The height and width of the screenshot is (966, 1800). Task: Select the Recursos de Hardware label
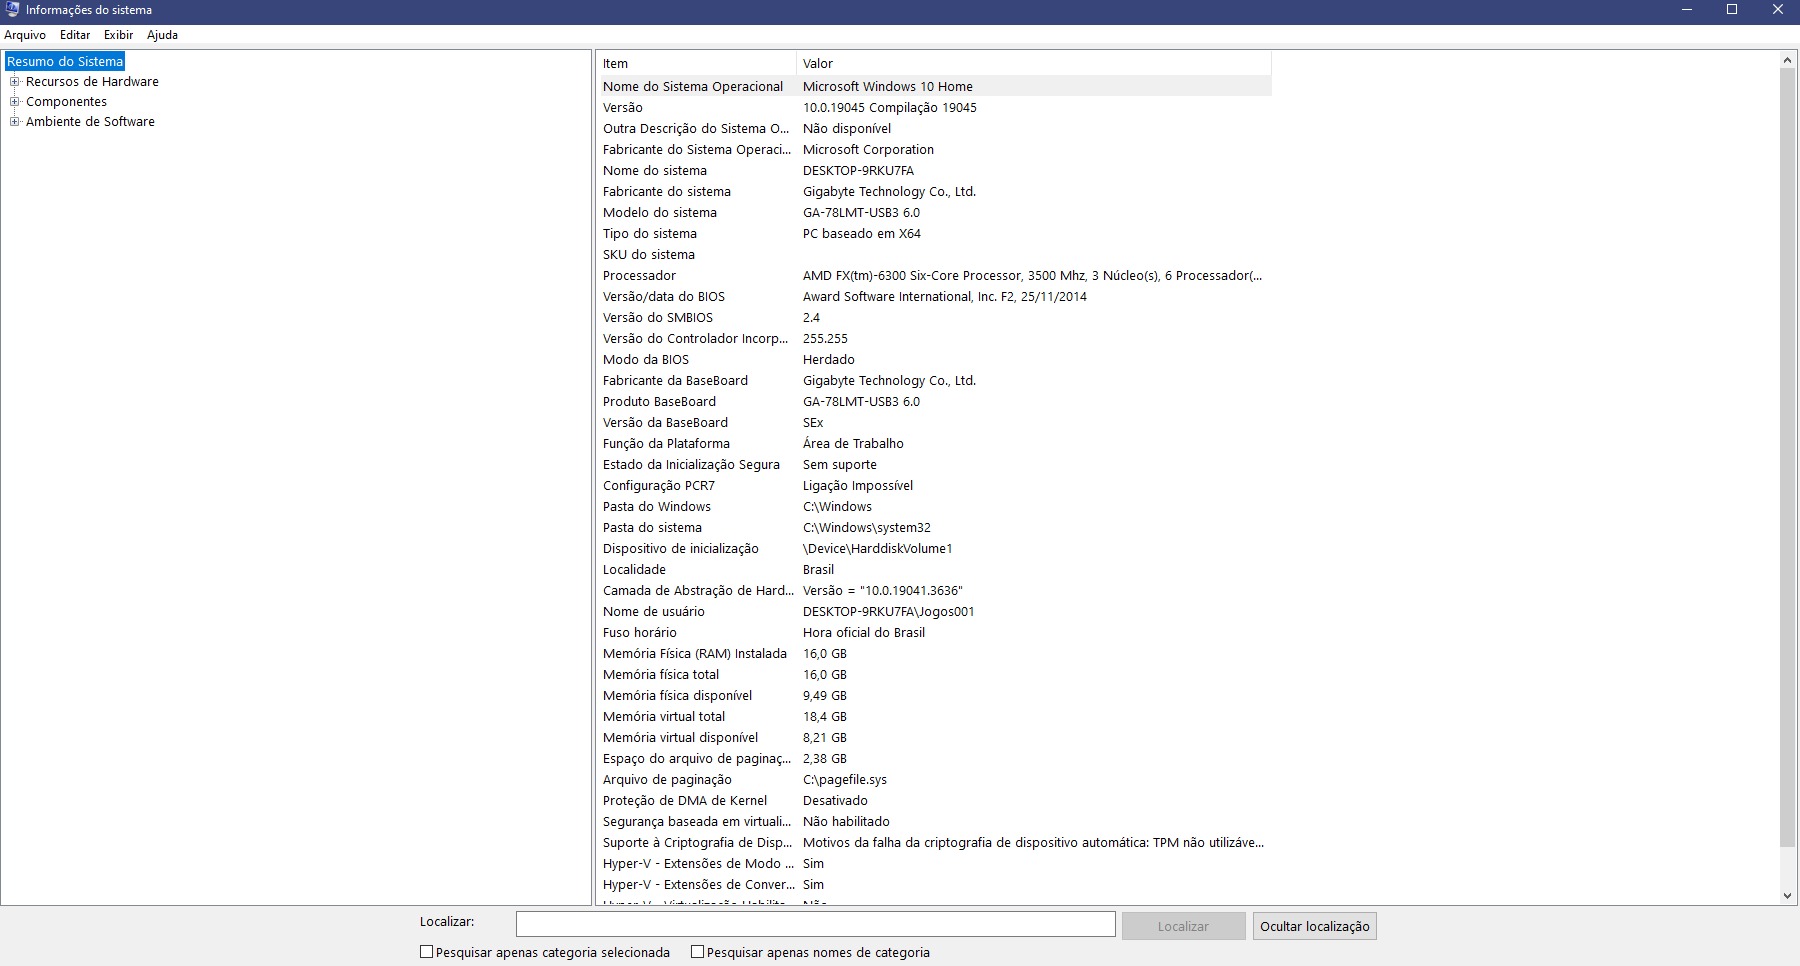(x=92, y=82)
